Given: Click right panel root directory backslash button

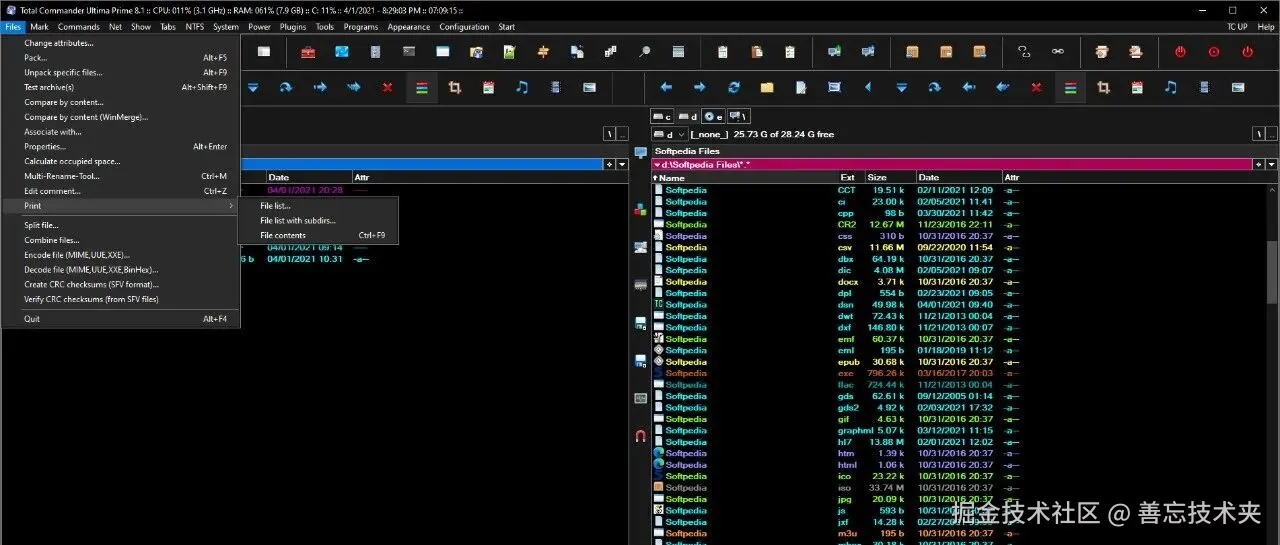Looking at the screenshot, I should pos(1256,134).
